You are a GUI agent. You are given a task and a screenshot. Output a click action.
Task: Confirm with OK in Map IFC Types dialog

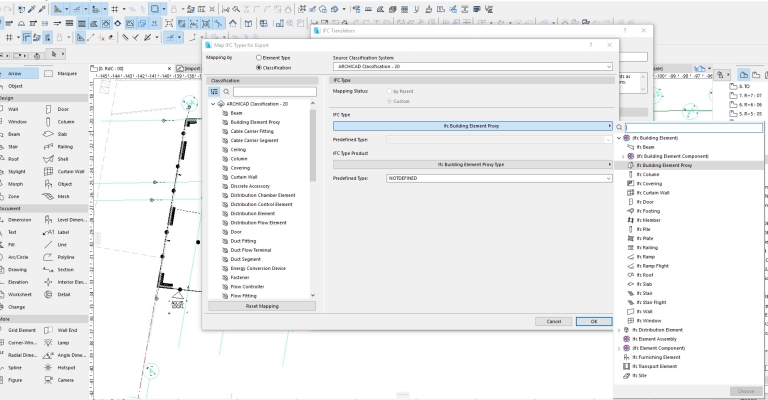594,321
